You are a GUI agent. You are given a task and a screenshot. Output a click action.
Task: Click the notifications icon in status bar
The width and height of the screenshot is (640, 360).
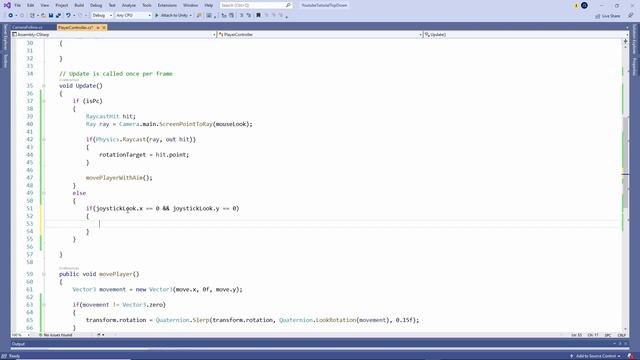[631, 356]
